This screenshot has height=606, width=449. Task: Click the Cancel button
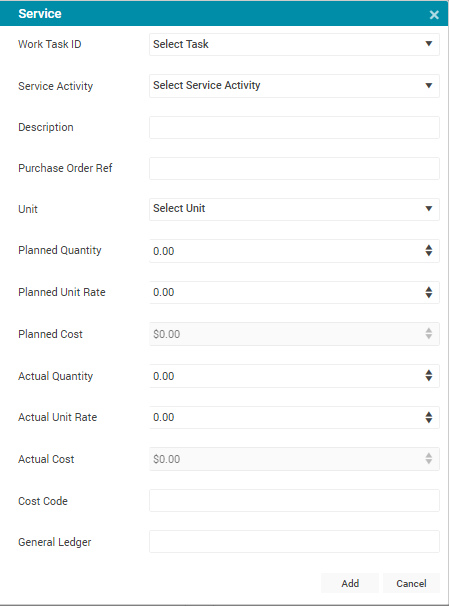click(411, 583)
